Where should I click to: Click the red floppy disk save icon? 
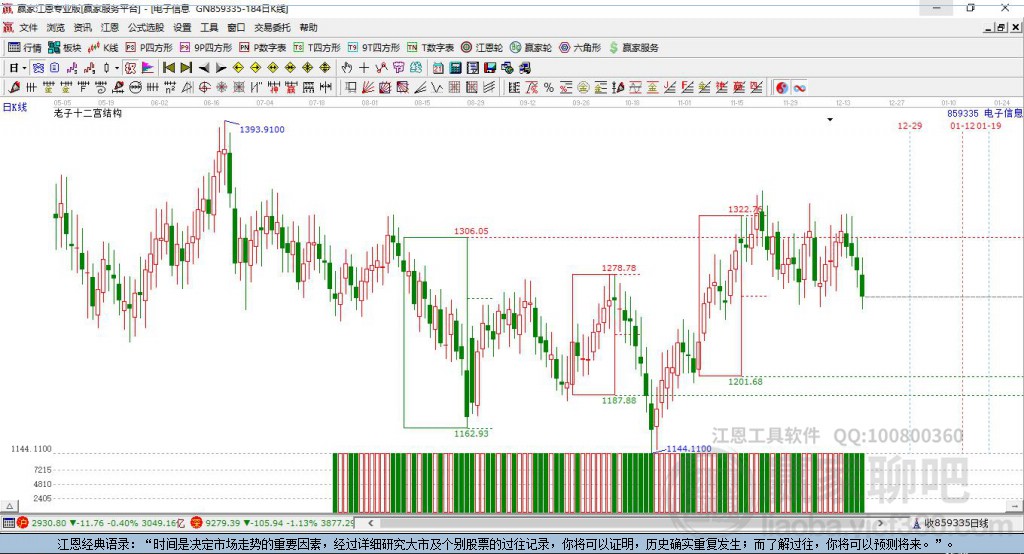[490, 68]
